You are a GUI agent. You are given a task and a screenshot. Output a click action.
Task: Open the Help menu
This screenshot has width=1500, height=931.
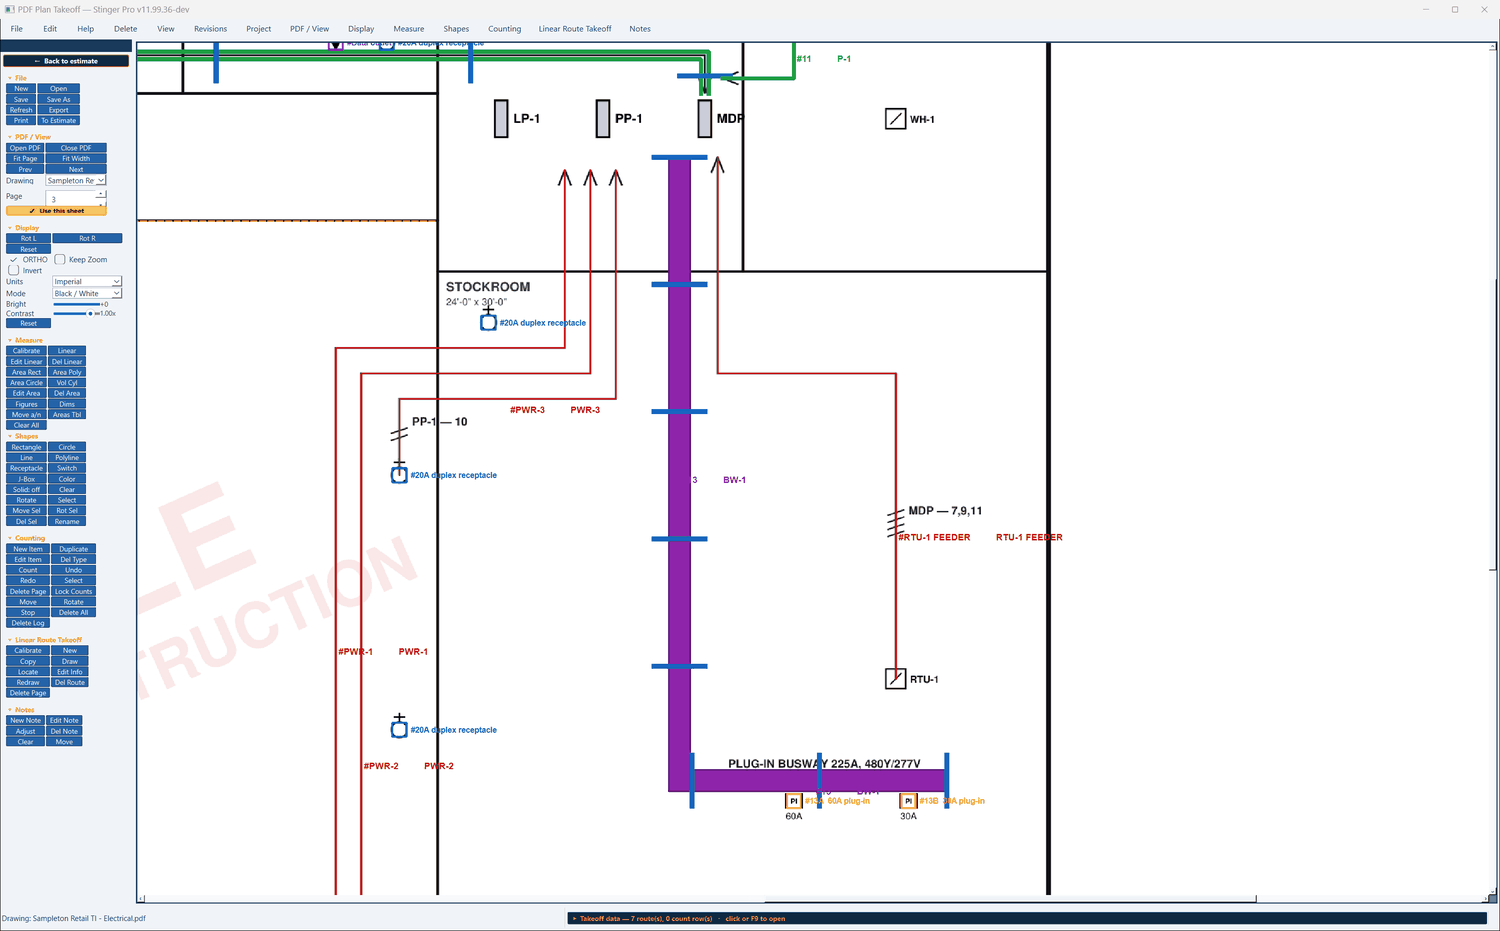86,29
